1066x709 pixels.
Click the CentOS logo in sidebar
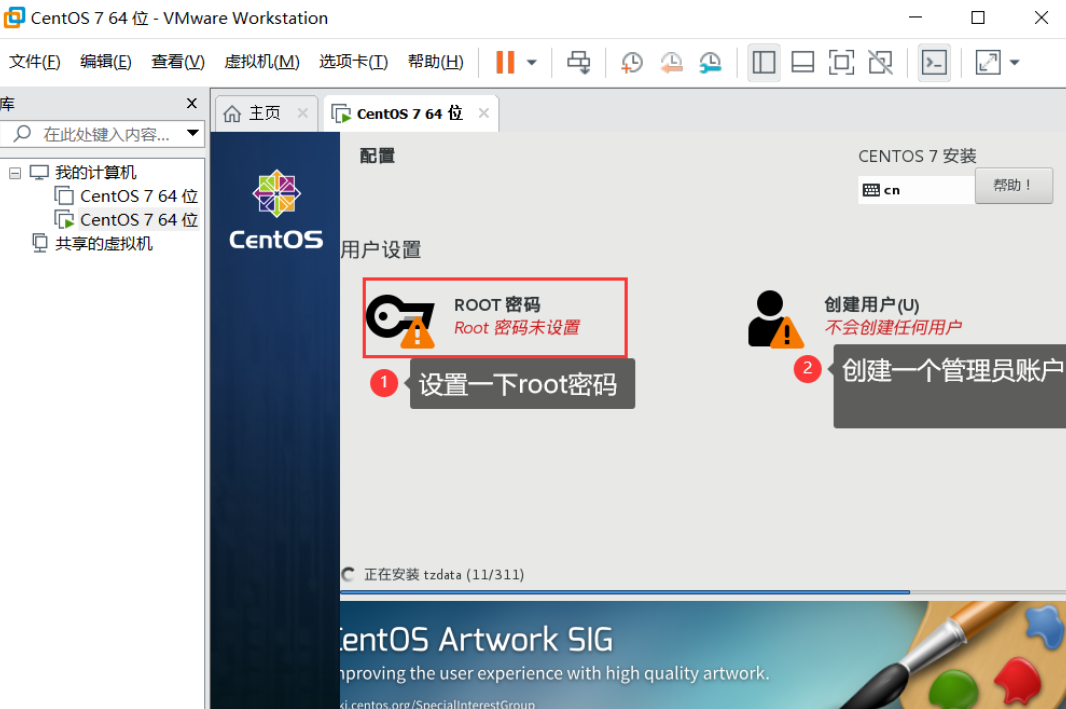click(x=276, y=210)
